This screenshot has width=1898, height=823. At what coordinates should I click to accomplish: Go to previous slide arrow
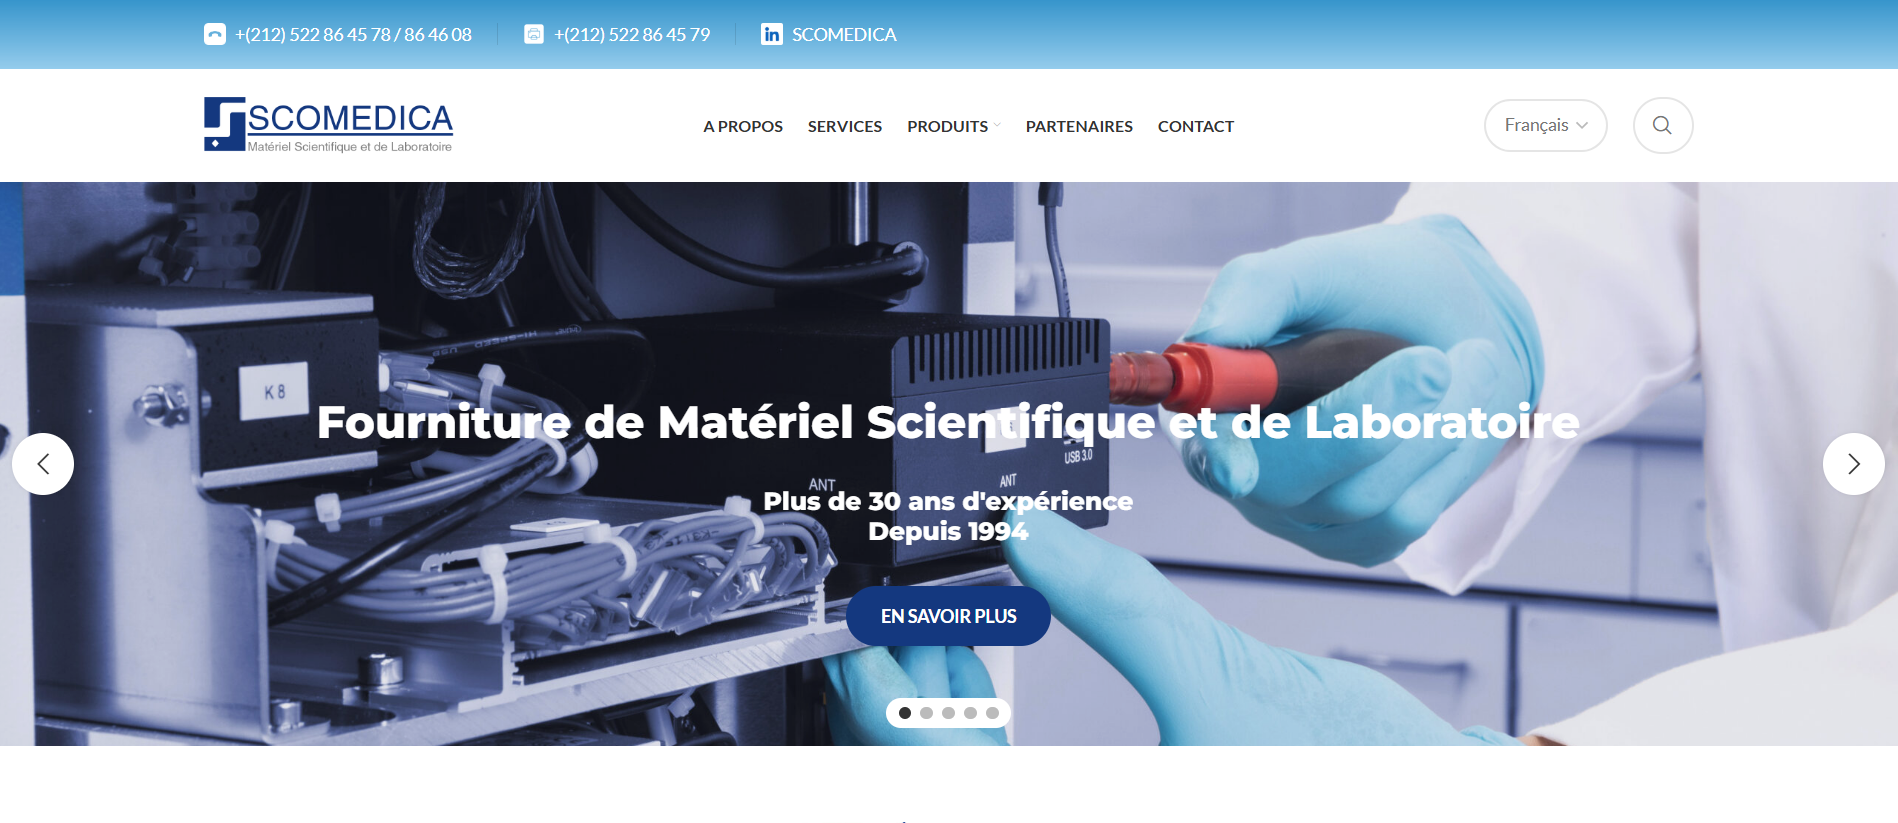(43, 464)
